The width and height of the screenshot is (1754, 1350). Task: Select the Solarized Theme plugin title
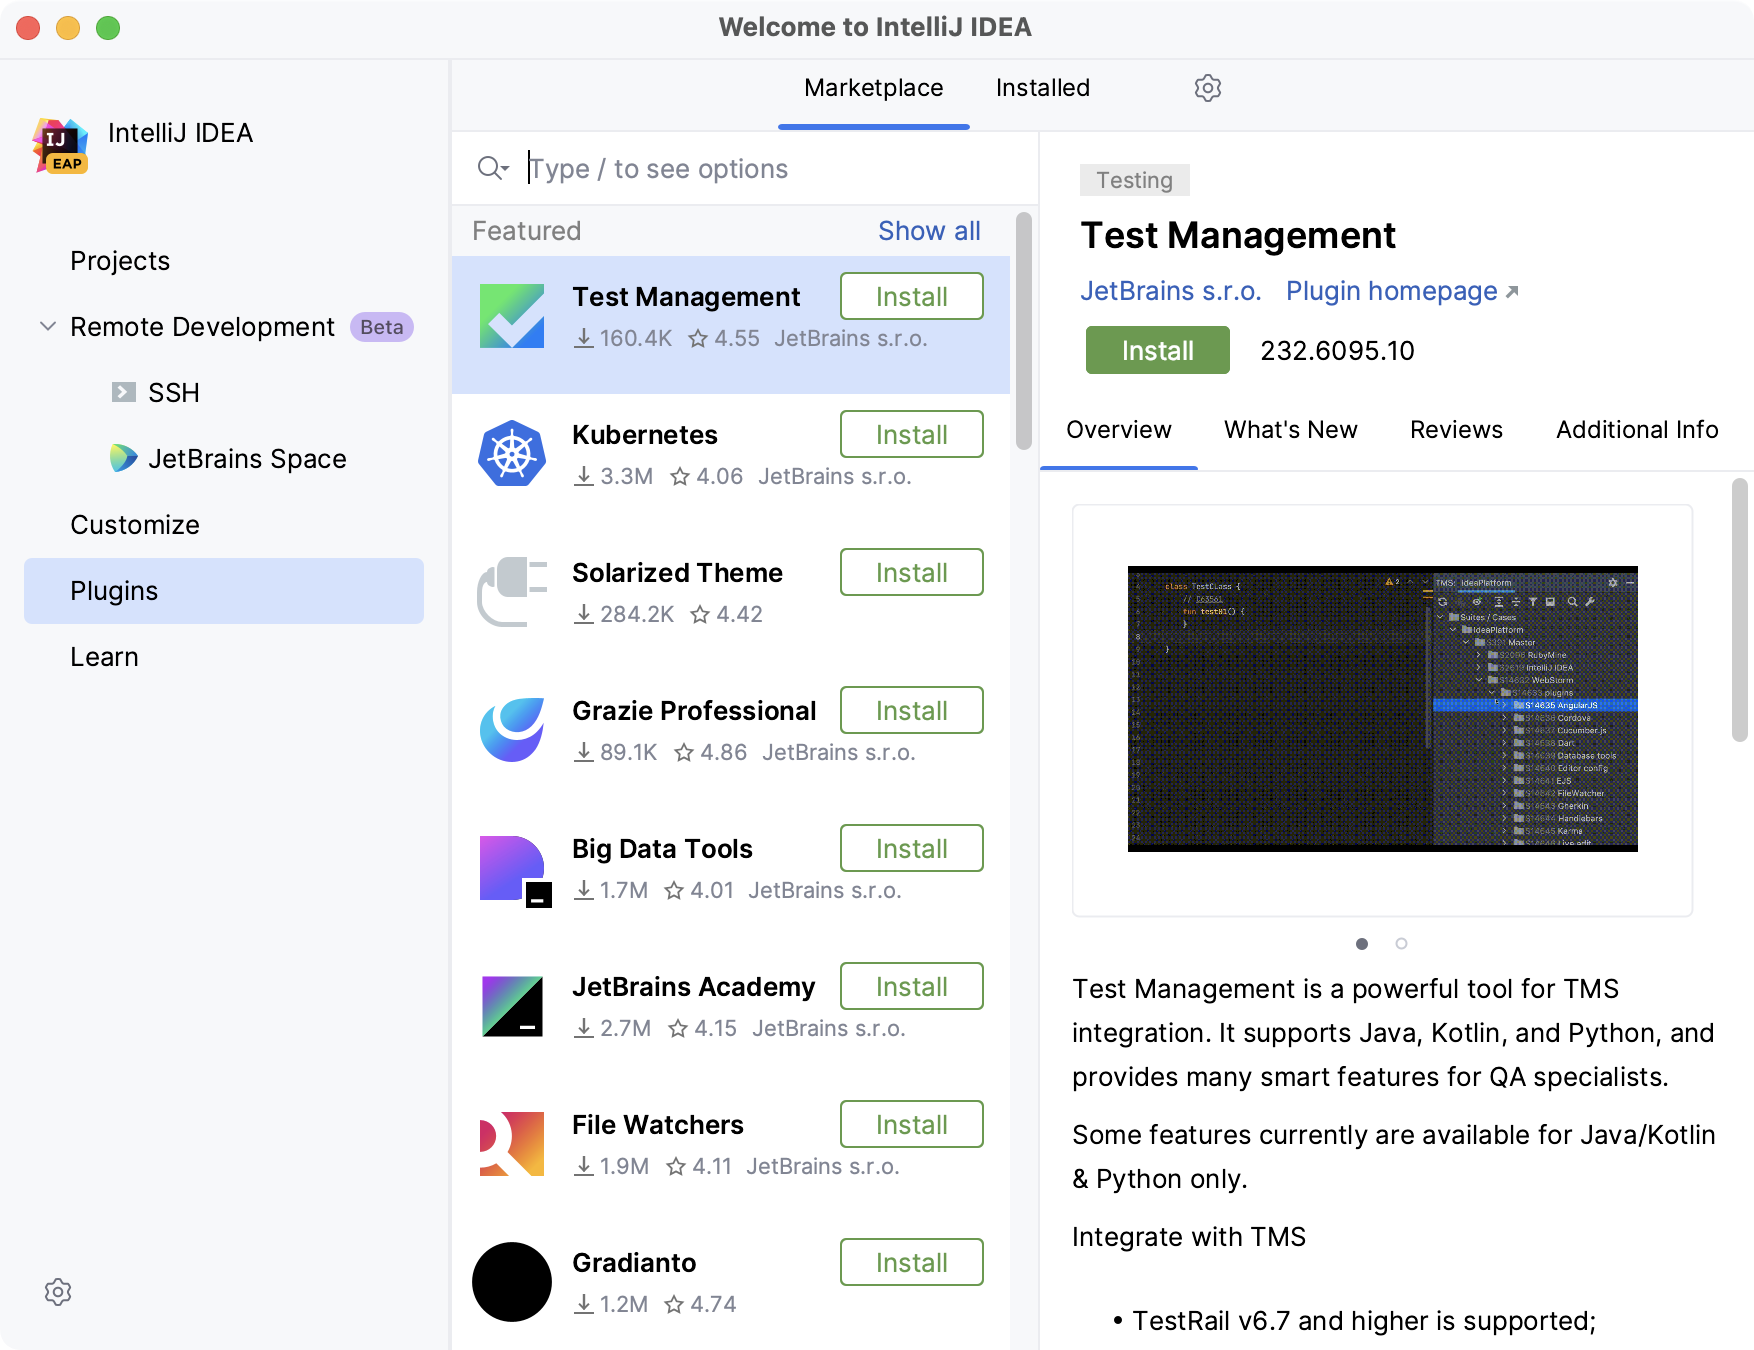coord(677,573)
